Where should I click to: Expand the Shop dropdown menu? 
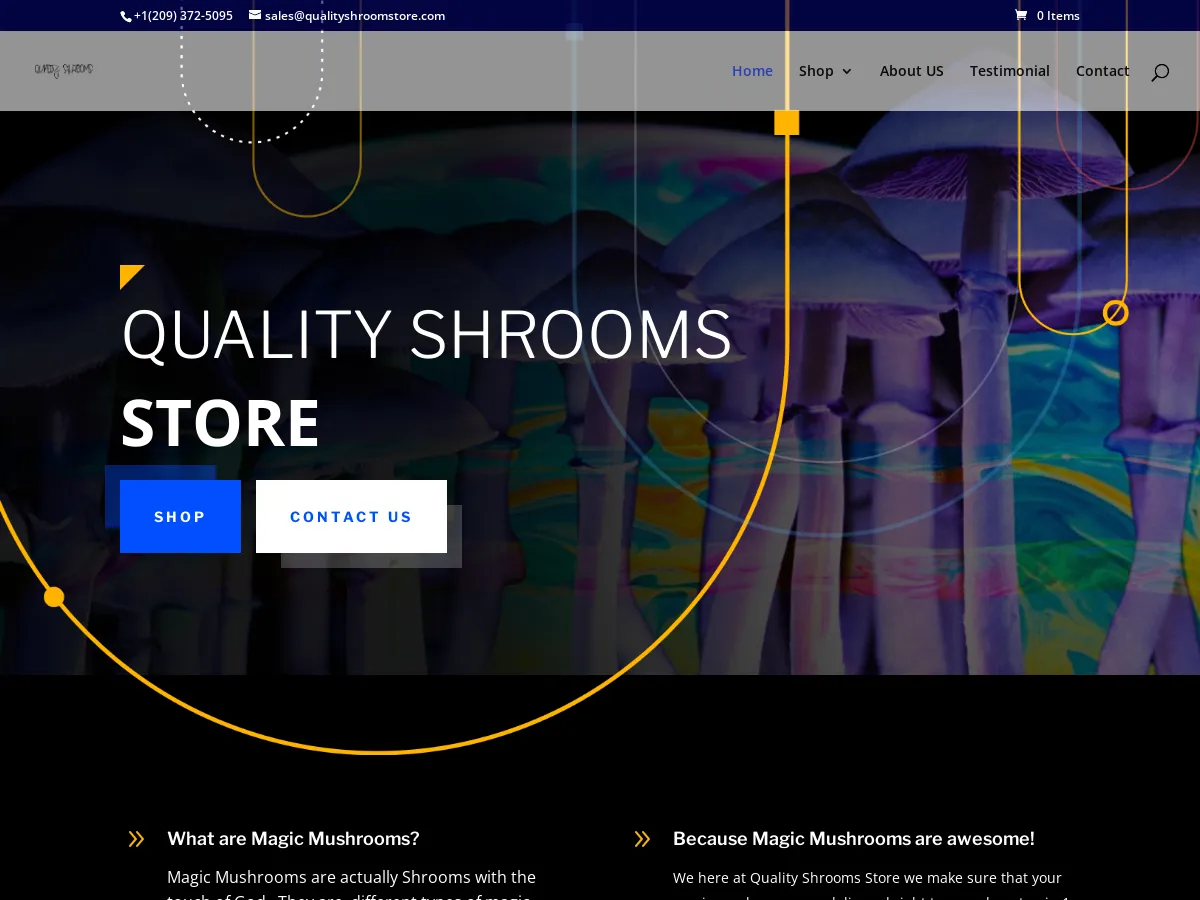(816, 71)
